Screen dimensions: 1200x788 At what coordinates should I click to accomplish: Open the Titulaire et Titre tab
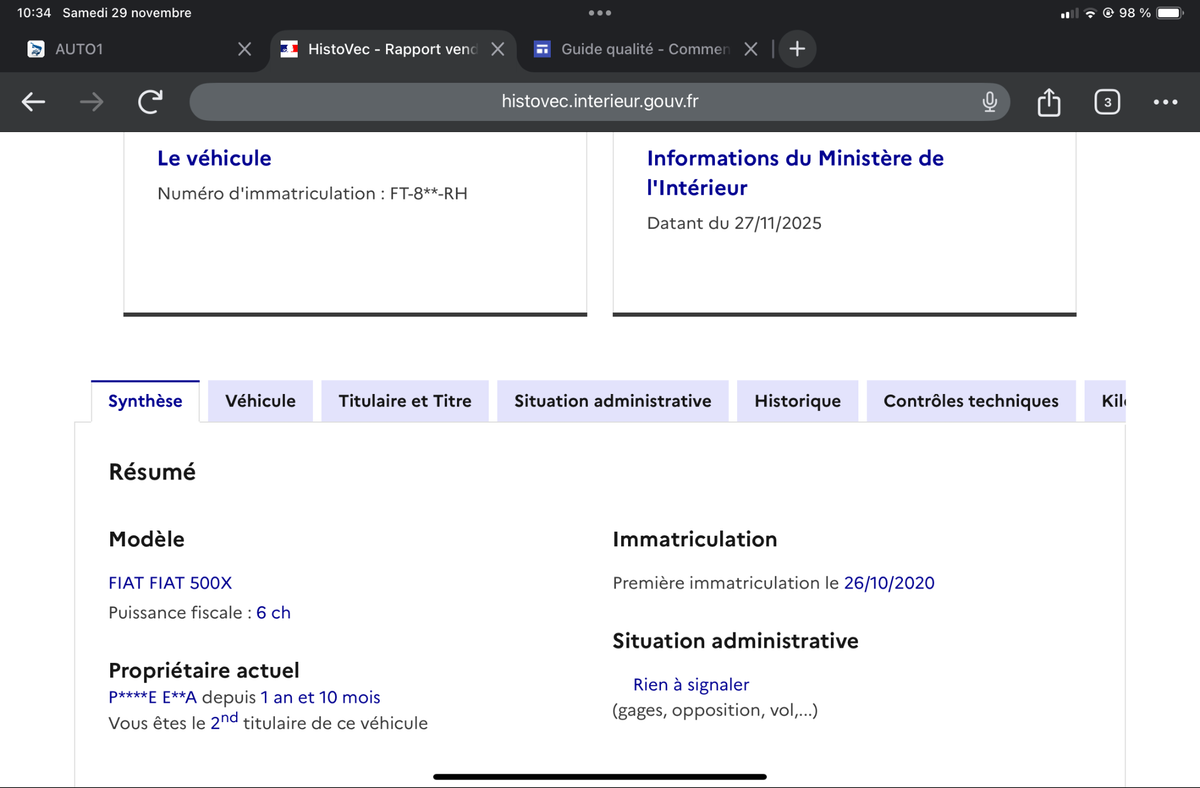tap(405, 401)
